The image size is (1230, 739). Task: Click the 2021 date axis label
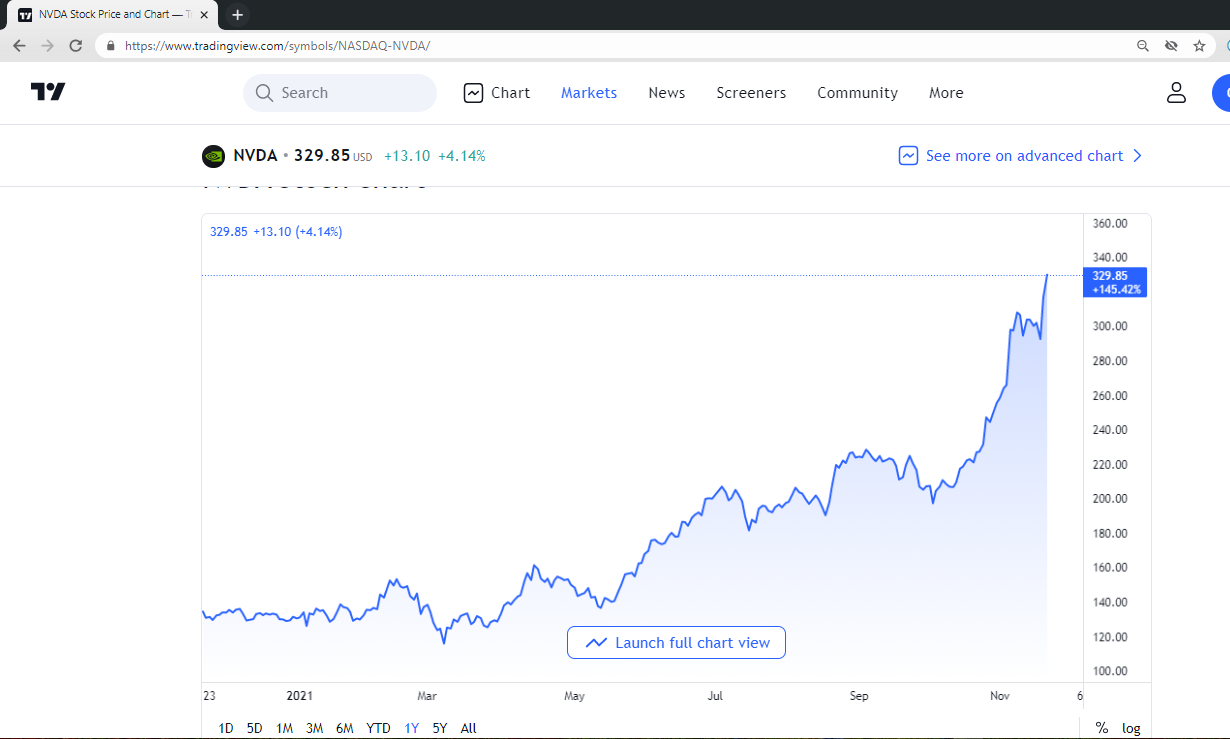300,695
